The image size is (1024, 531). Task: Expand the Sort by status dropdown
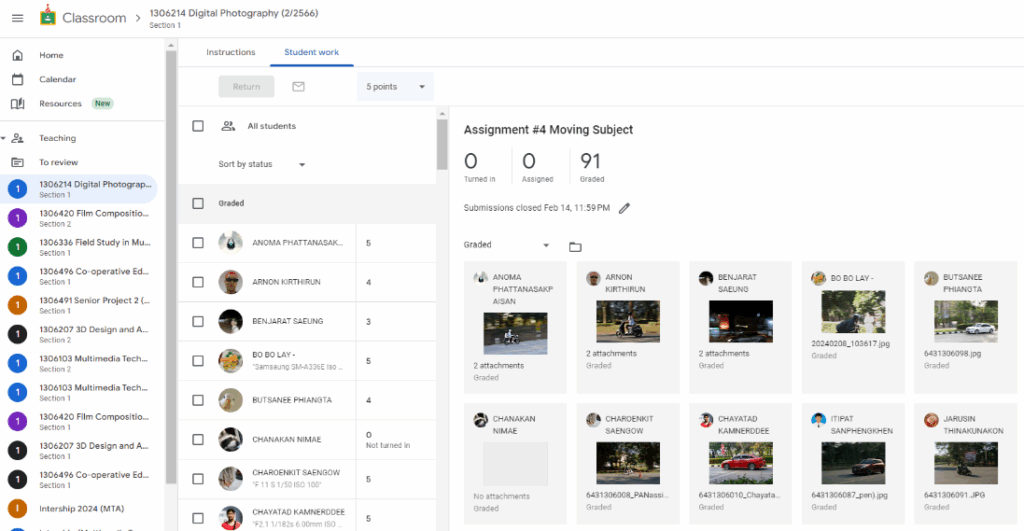(262, 164)
